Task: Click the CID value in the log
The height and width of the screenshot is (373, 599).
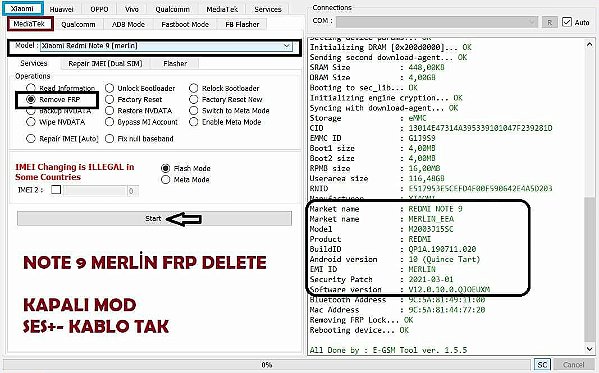Action: [480, 128]
